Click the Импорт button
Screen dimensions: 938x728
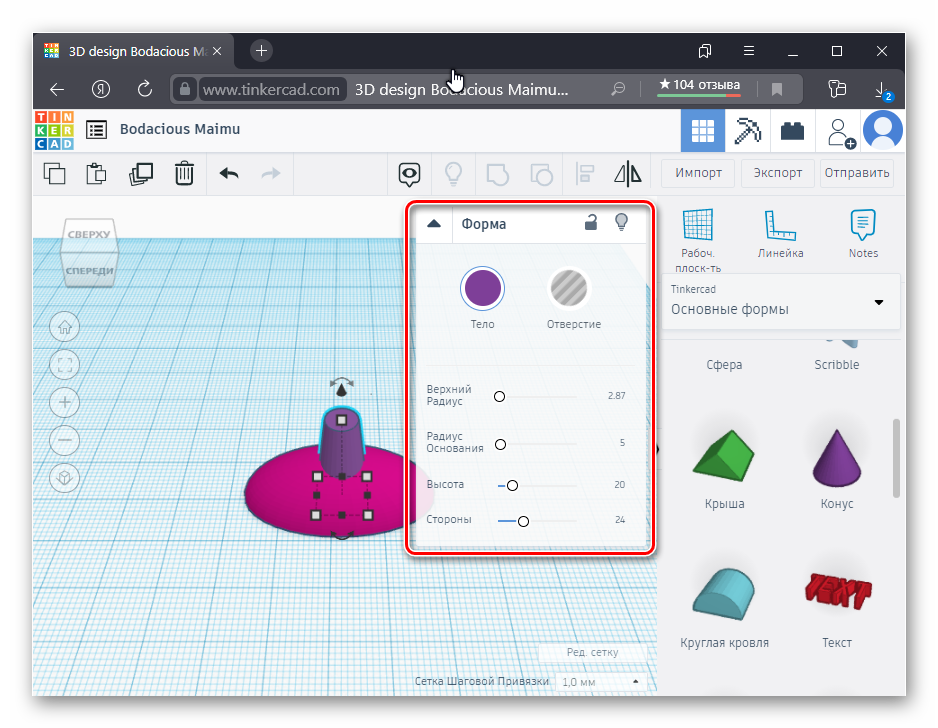coord(698,172)
